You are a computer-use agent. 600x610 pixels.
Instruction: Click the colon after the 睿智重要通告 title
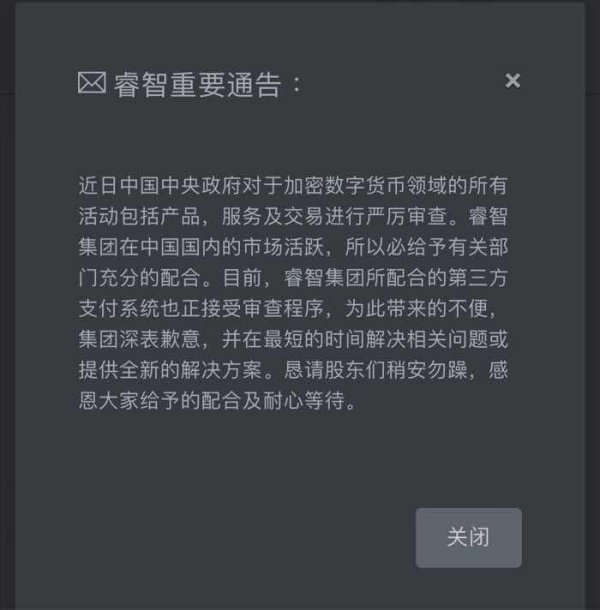pos(297,84)
